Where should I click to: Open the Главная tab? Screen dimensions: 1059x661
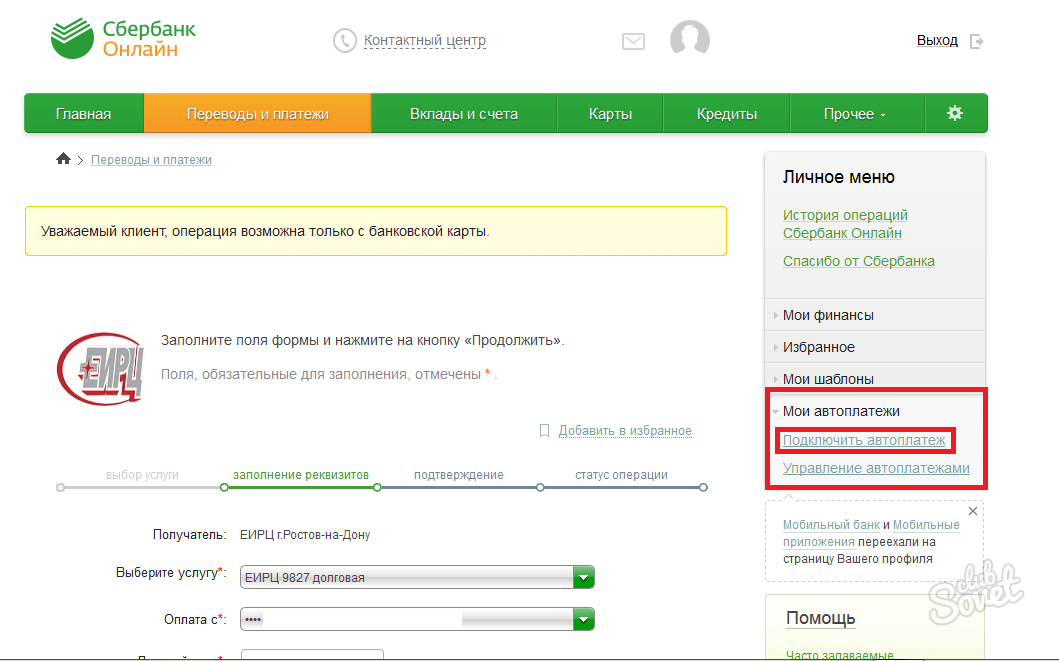84,113
